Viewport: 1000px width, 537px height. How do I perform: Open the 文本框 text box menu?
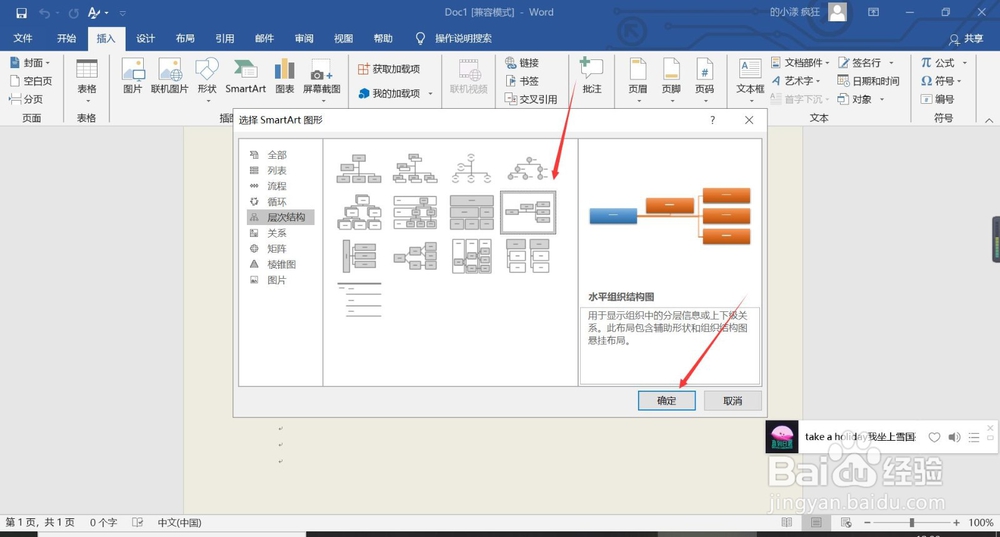click(x=750, y=79)
